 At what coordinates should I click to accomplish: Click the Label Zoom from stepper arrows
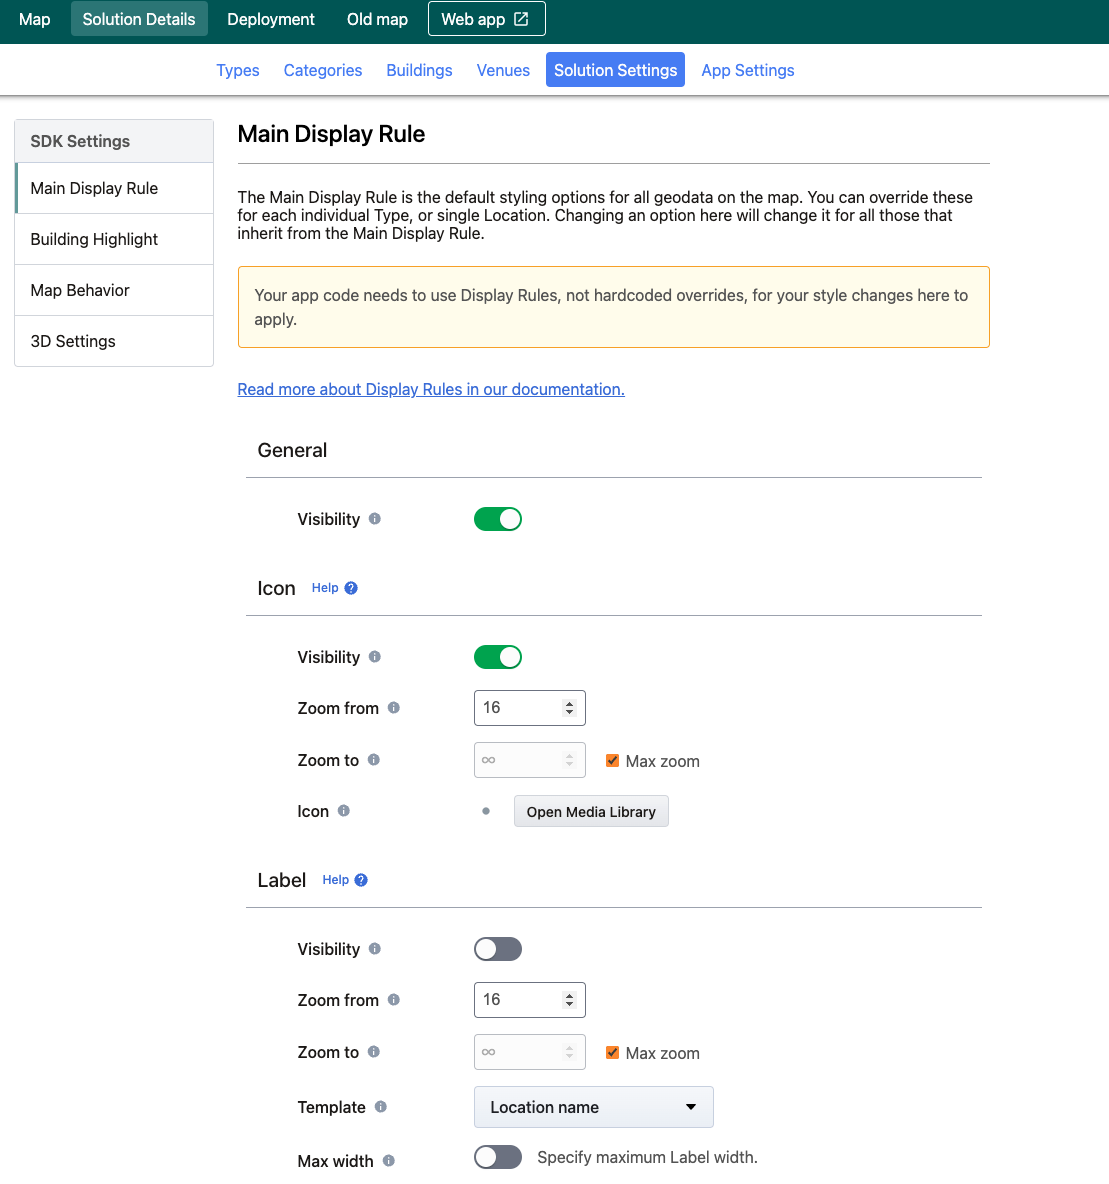click(x=569, y=1000)
